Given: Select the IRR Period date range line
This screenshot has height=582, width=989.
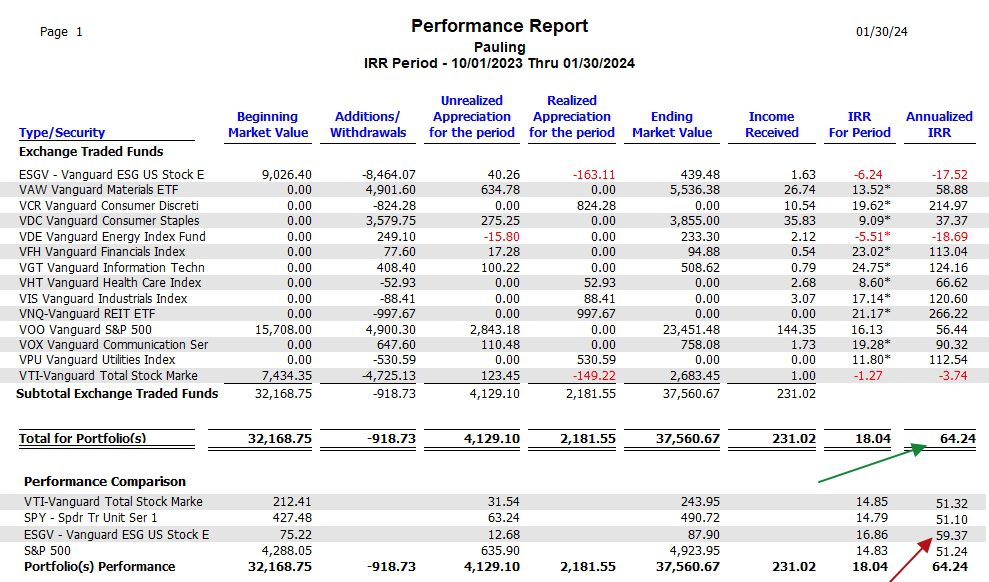Looking at the screenshot, I should (499, 63).
